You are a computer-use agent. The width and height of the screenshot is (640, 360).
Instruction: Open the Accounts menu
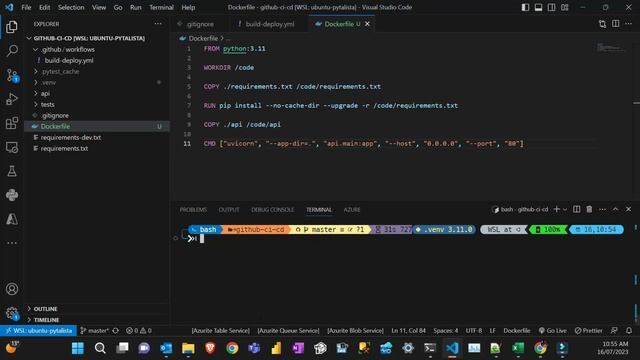(12, 289)
